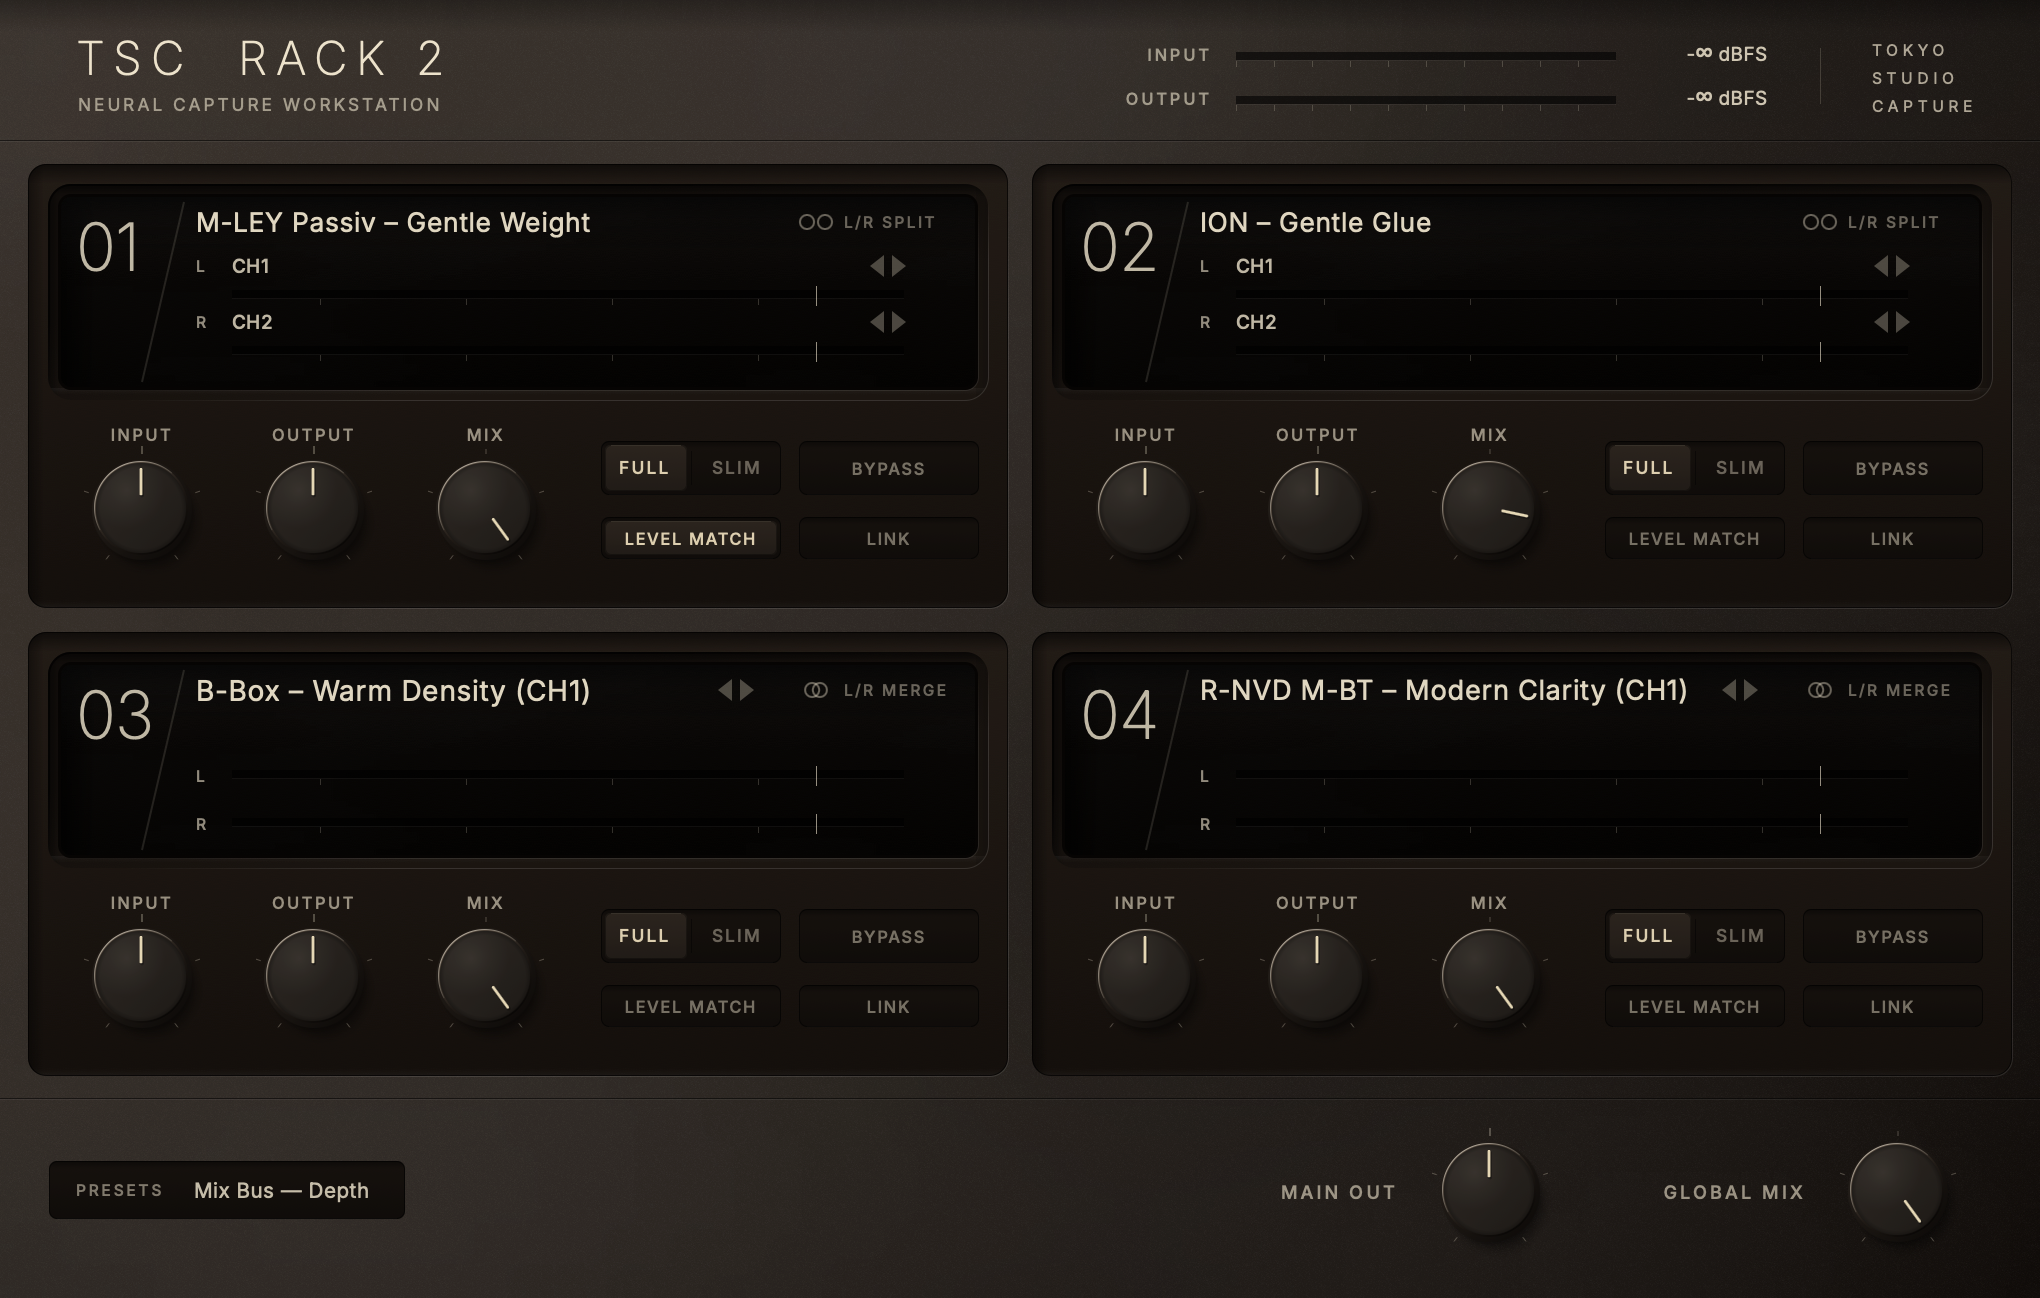The height and width of the screenshot is (1298, 2040).
Task: Click the Input knob on slot 04
Action: click(x=1144, y=976)
